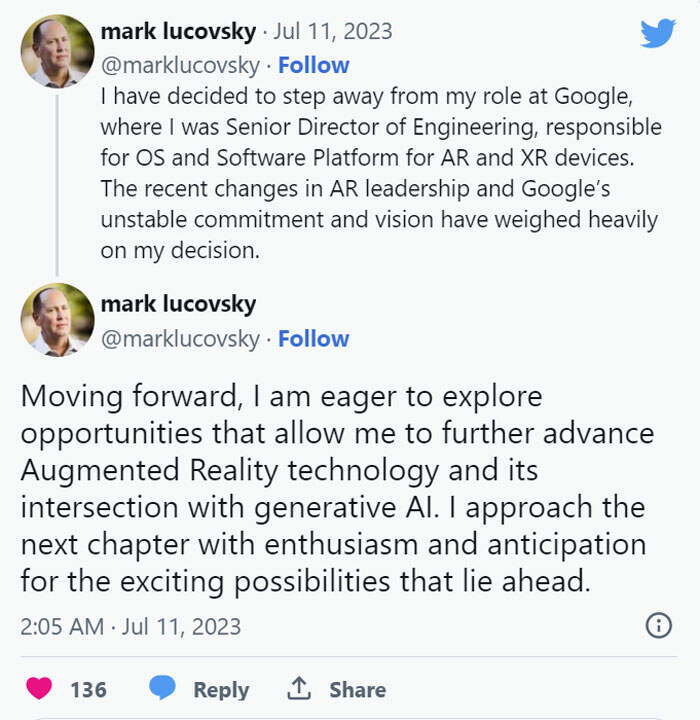The image size is (700, 720).
Task: Follow marklucovsky in the second tweet
Action: (313, 338)
